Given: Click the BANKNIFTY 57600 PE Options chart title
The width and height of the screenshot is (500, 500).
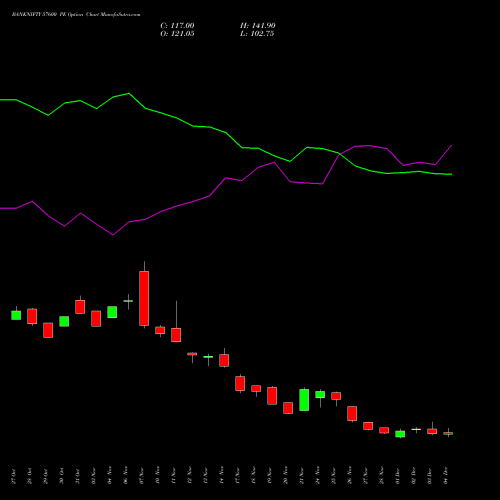Looking at the screenshot, I should click(x=76, y=15).
